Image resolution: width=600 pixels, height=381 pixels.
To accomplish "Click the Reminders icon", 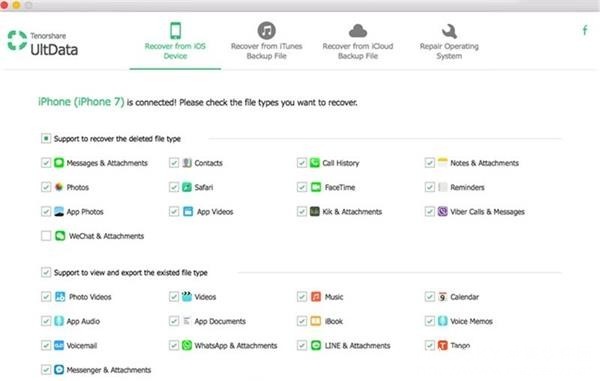I will [442, 187].
